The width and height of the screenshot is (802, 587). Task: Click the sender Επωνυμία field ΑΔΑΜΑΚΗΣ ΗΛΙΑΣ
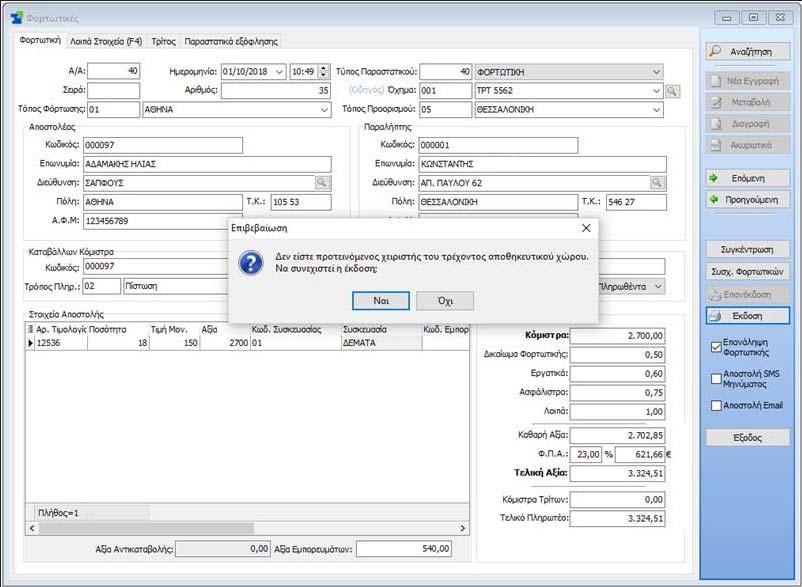(x=207, y=164)
